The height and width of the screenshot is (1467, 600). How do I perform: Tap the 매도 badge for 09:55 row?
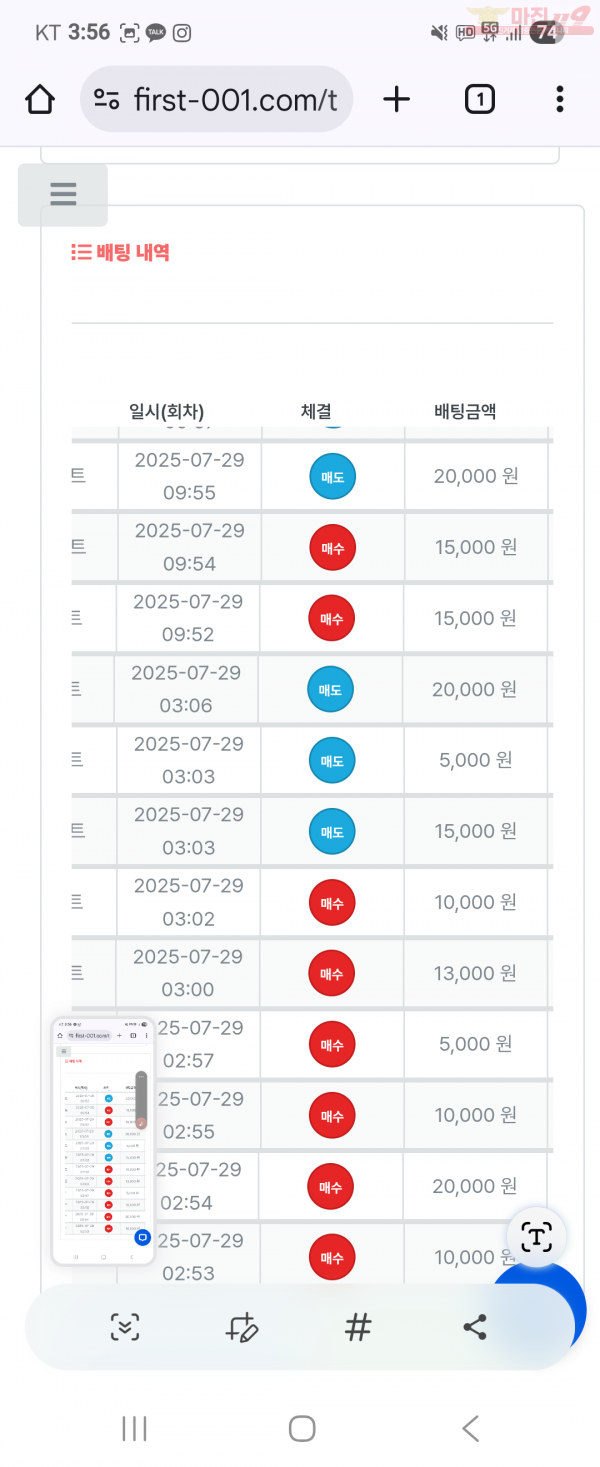332,476
